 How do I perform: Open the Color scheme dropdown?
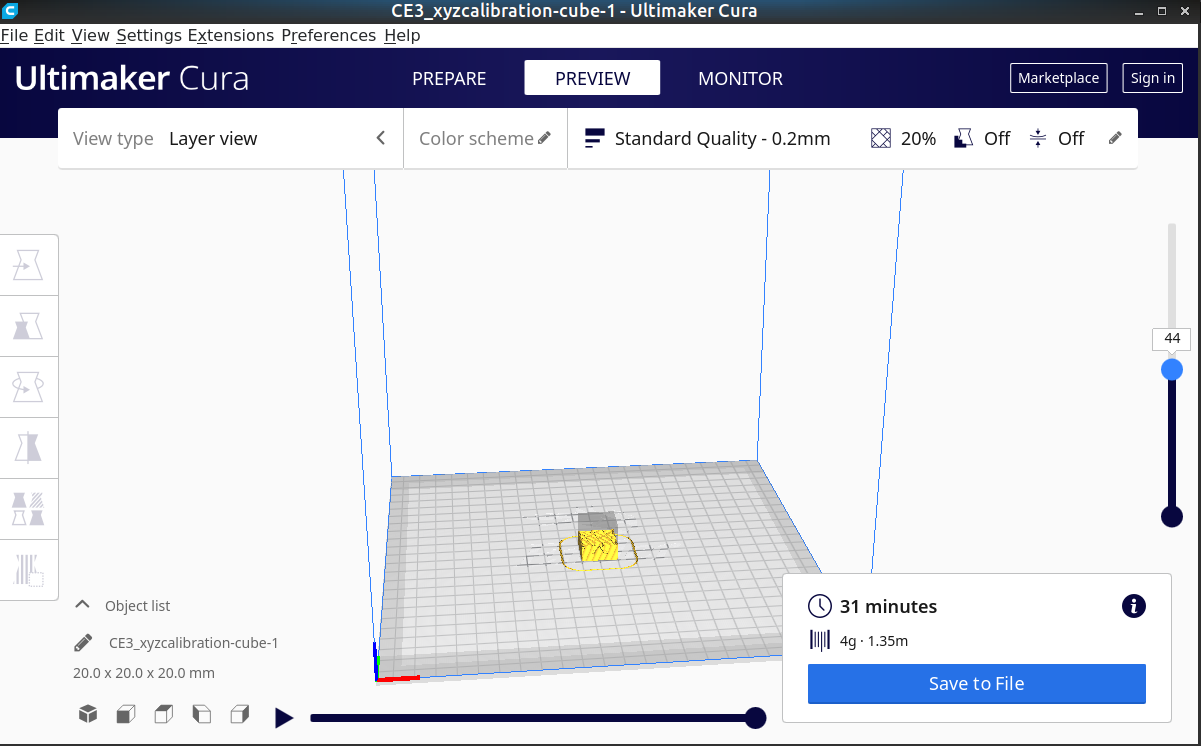(x=485, y=138)
